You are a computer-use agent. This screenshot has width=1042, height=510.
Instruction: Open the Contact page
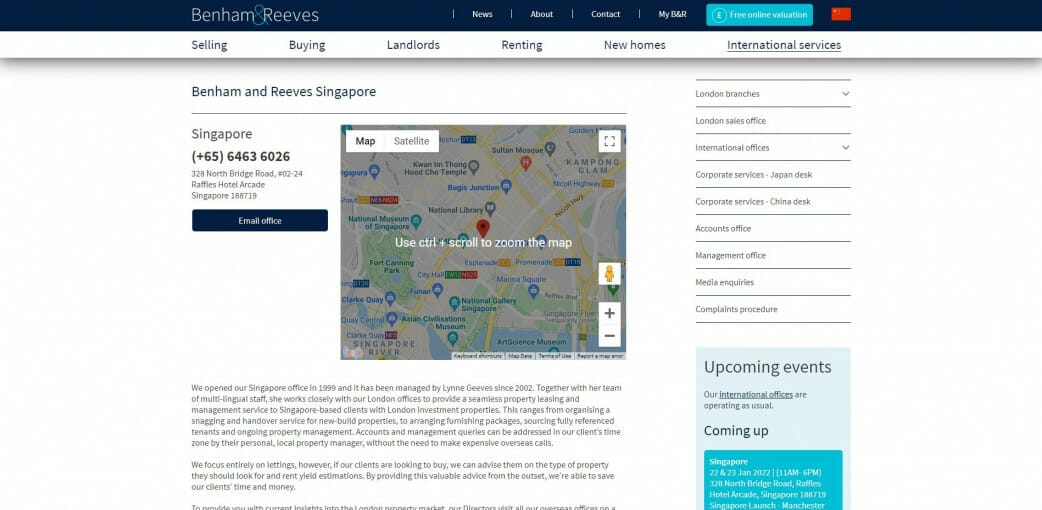(x=605, y=14)
